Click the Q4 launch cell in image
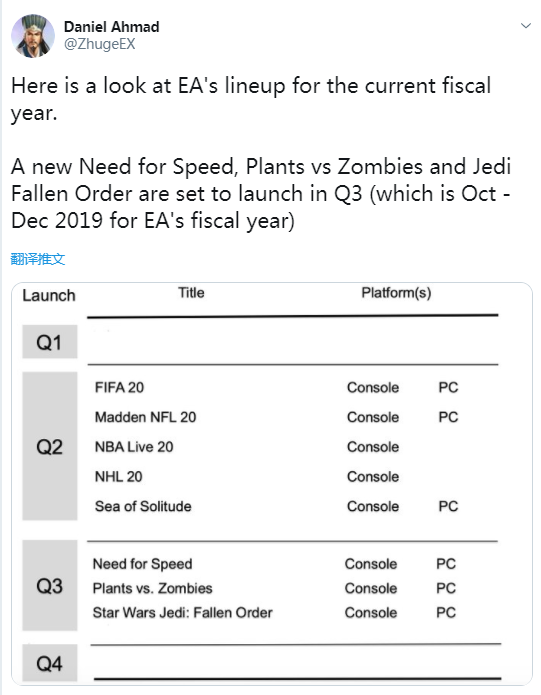Screen dimensions: 541x695 (50, 663)
